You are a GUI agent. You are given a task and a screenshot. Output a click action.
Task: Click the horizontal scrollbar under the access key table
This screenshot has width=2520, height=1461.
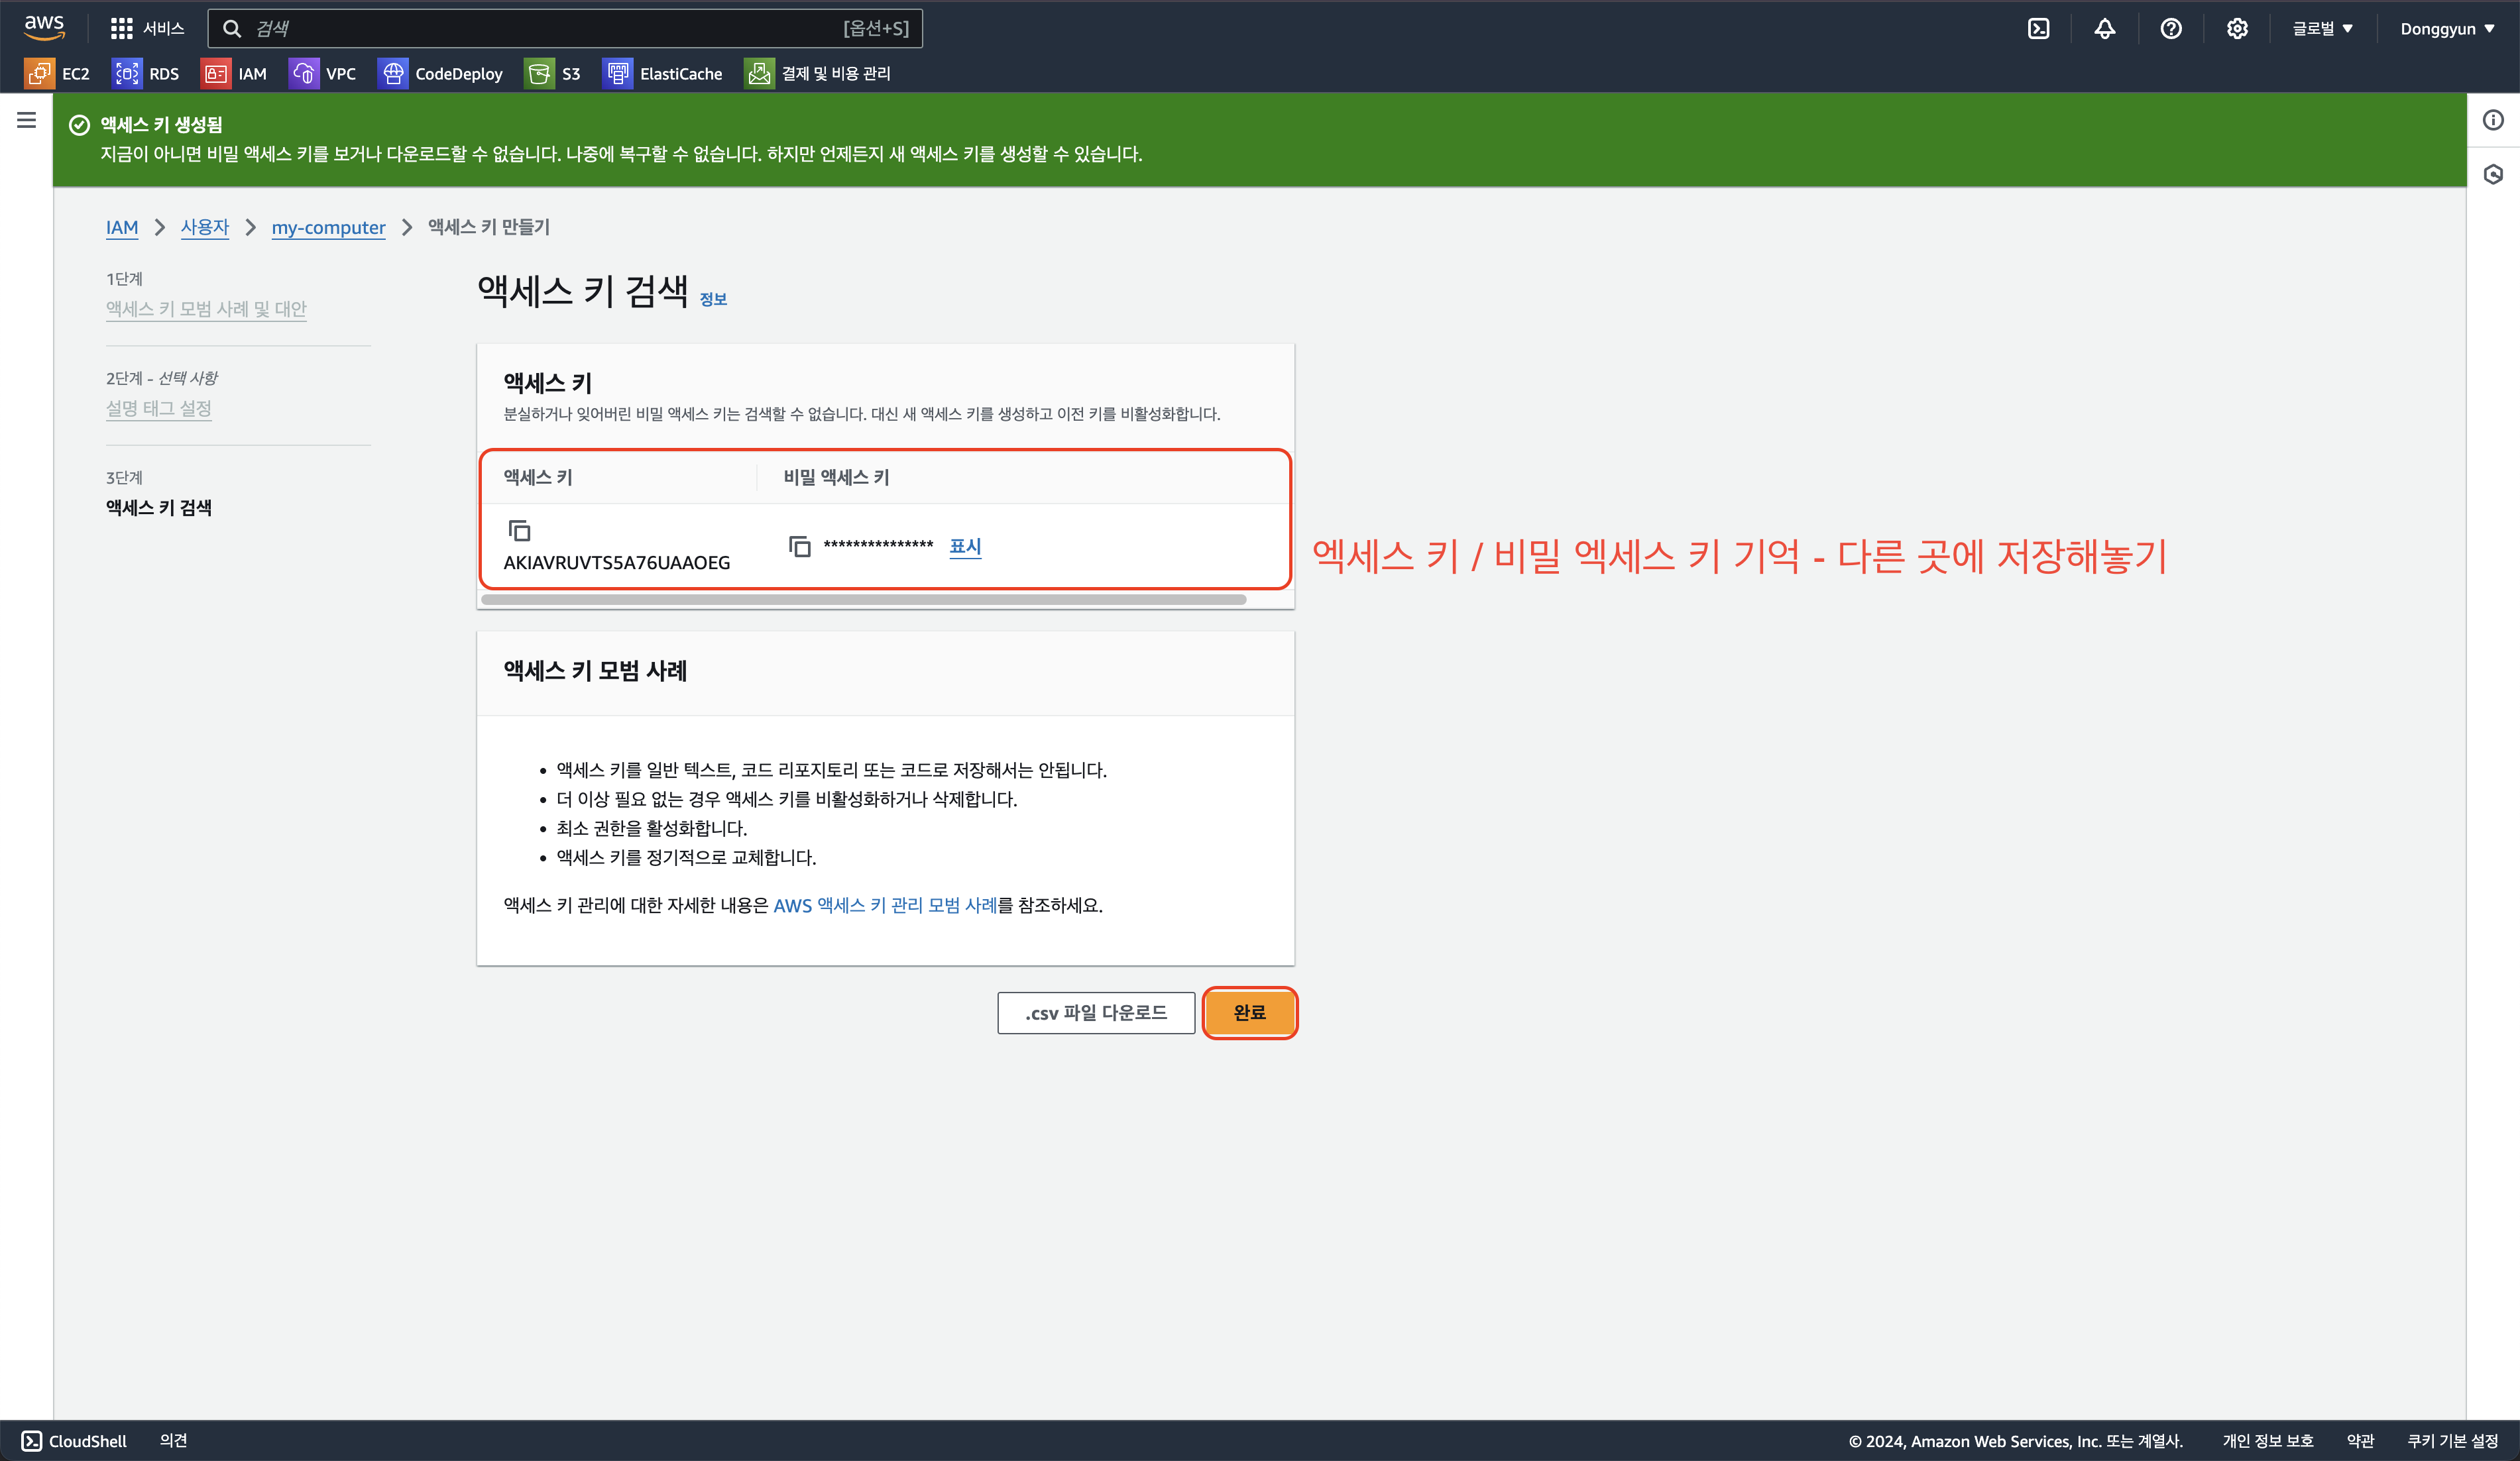[x=863, y=600]
